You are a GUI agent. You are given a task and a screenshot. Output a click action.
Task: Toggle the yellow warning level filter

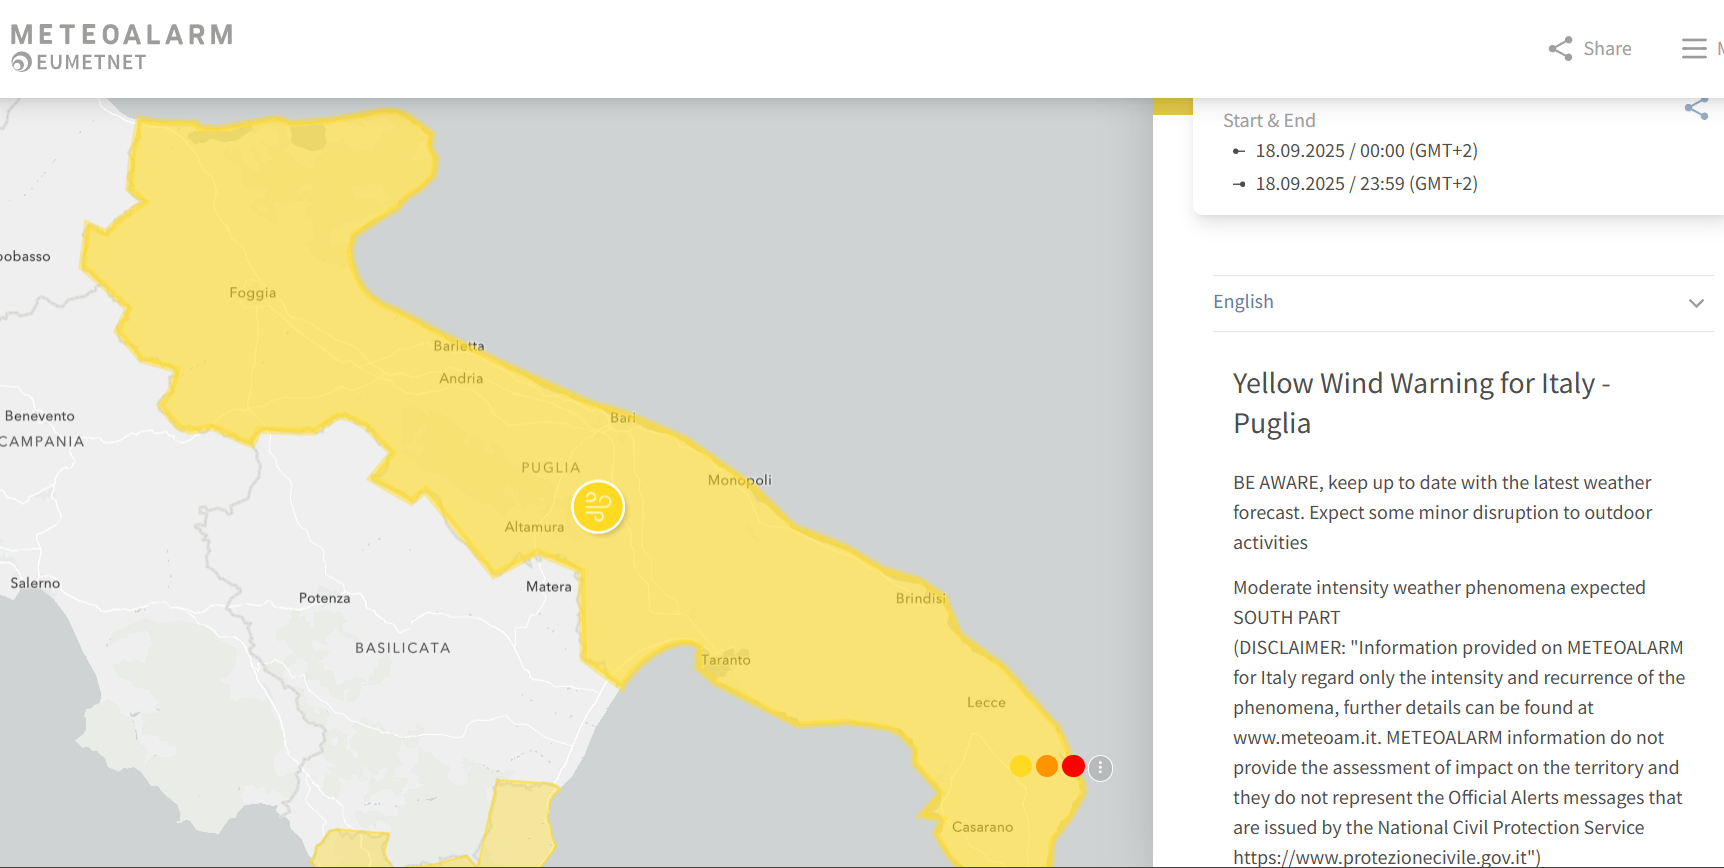coord(1021,766)
